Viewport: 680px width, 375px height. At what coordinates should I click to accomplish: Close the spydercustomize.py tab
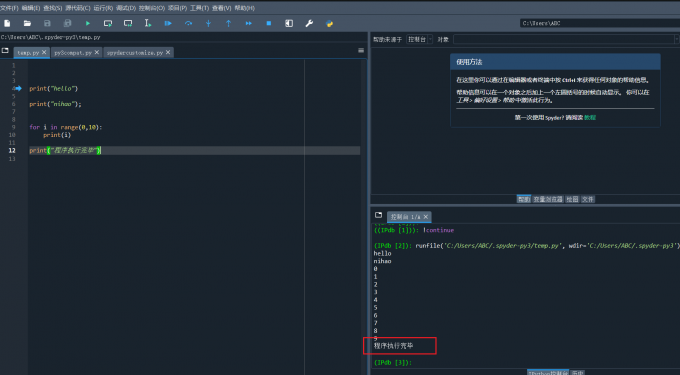(168, 52)
